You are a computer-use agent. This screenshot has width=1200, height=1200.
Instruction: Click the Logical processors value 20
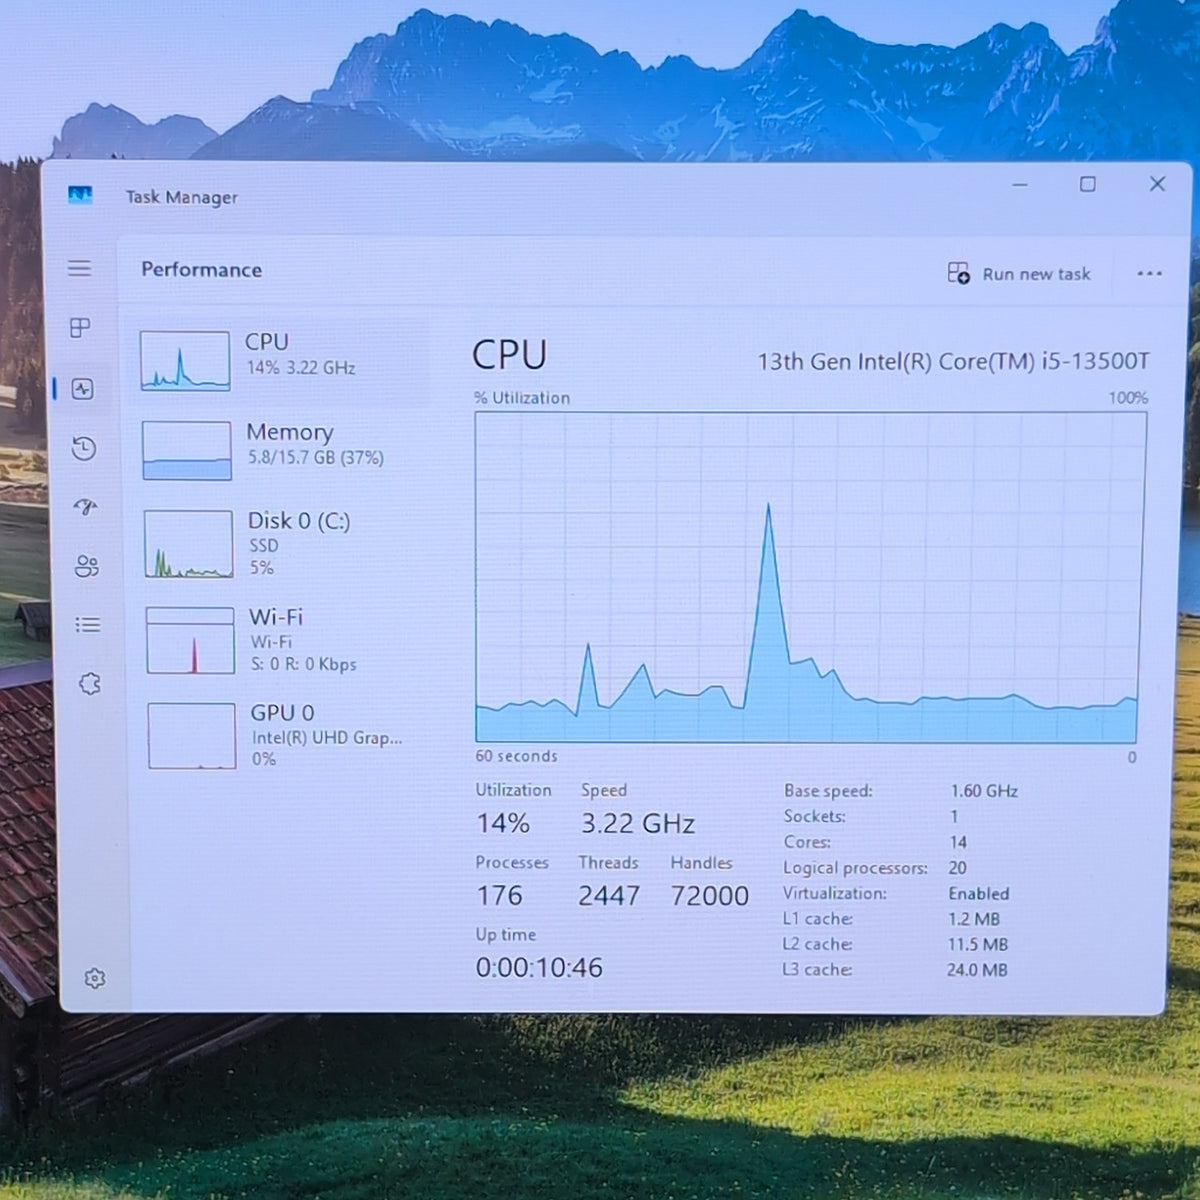(x=958, y=868)
